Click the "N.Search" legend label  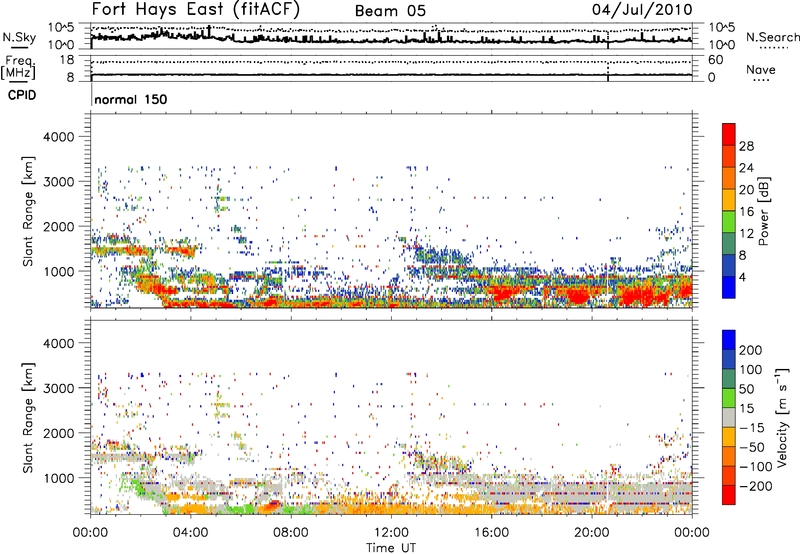(x=772, y=37)
